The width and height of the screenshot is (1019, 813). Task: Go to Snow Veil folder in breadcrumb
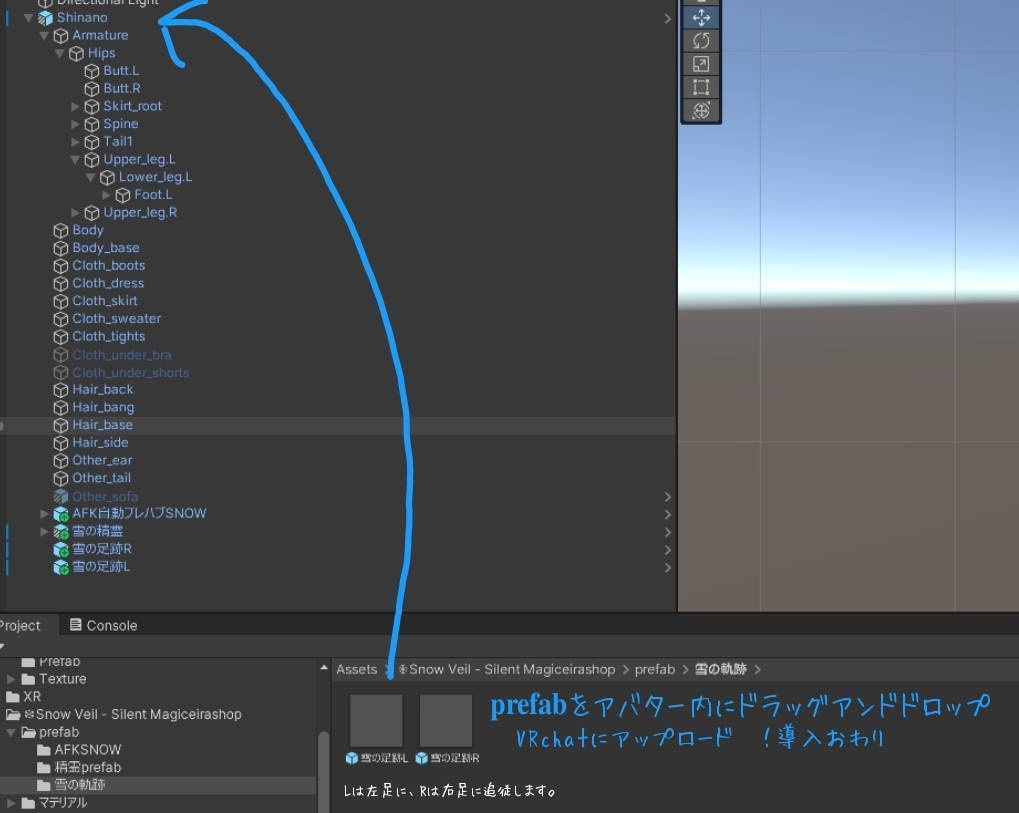[x=506, y=669]
